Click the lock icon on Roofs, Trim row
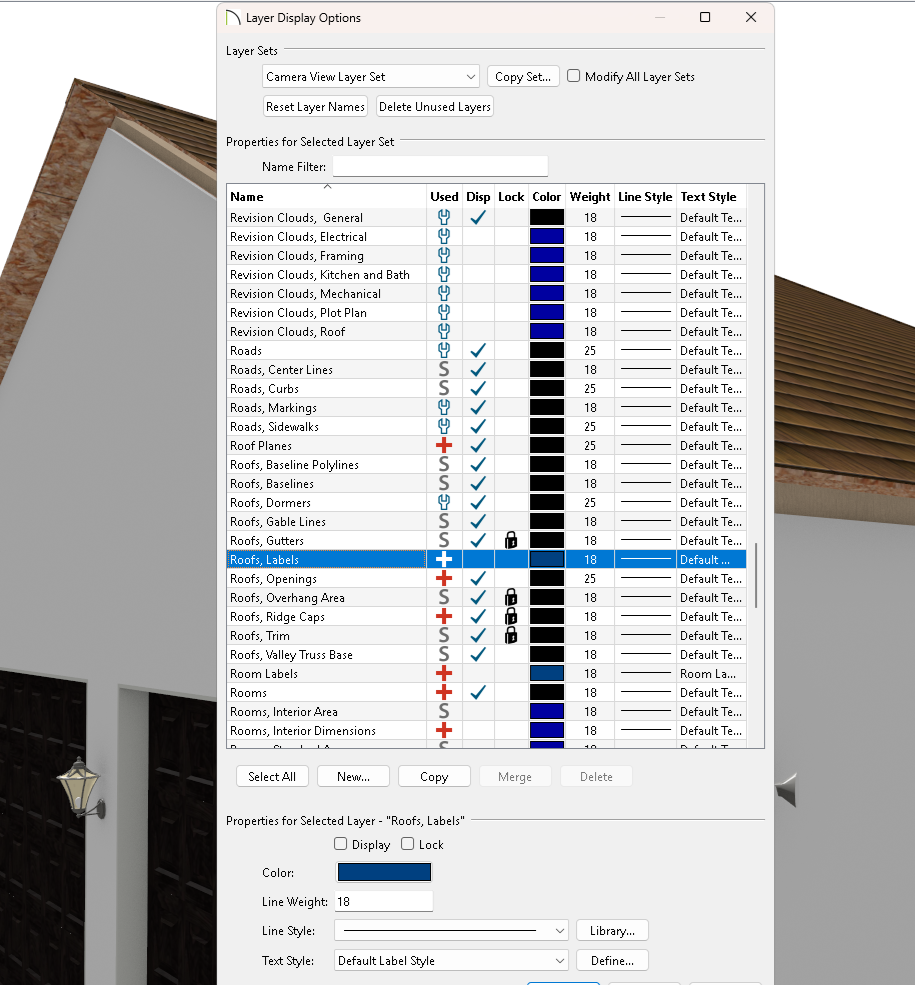915x985 pixels. tap(511, 636)
